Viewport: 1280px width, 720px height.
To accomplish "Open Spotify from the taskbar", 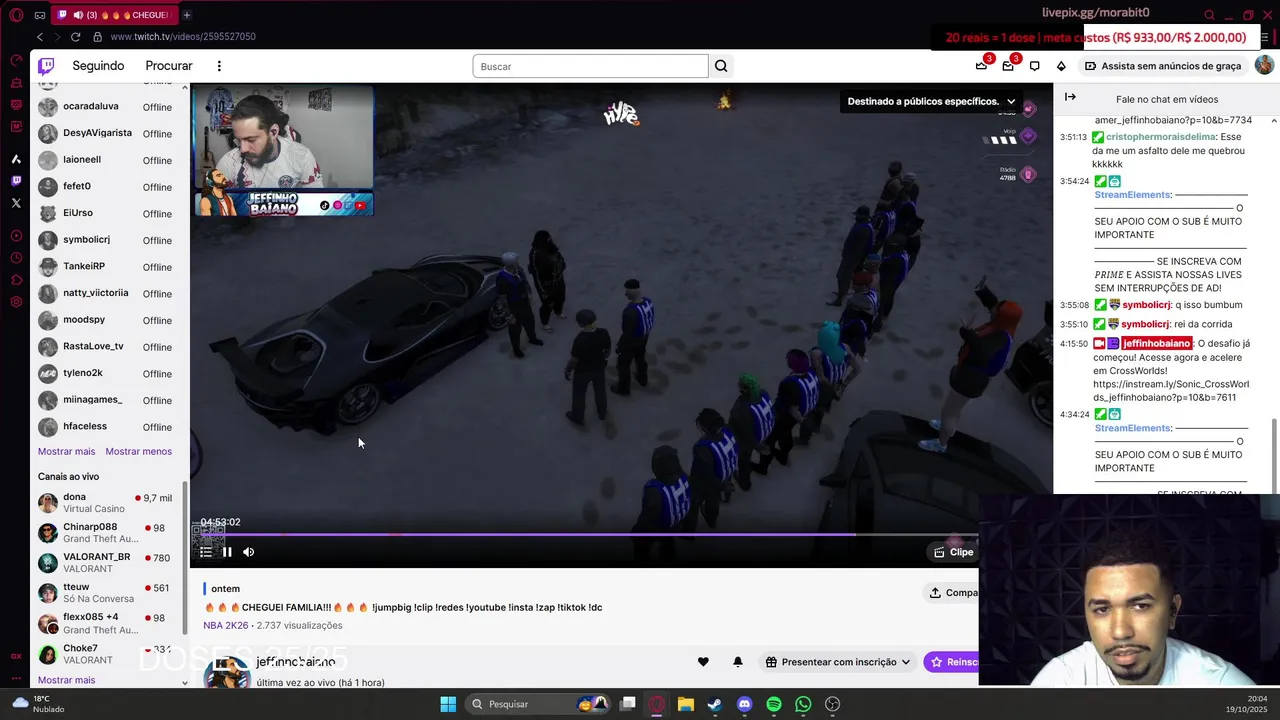I will (x=774, y=704).
